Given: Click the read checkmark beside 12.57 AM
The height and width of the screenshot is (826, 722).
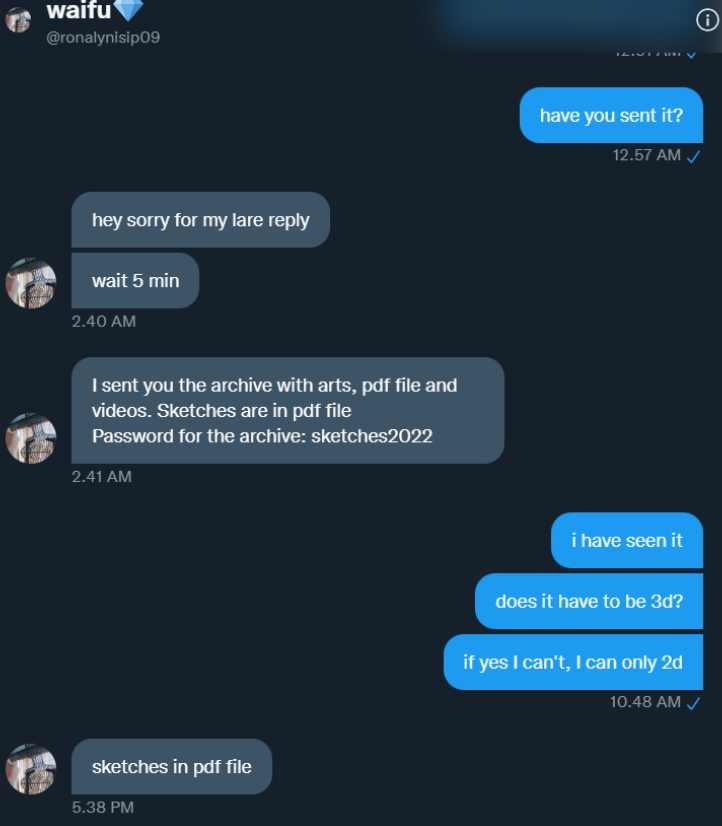Looking at the screenshot, I should 694,156.
